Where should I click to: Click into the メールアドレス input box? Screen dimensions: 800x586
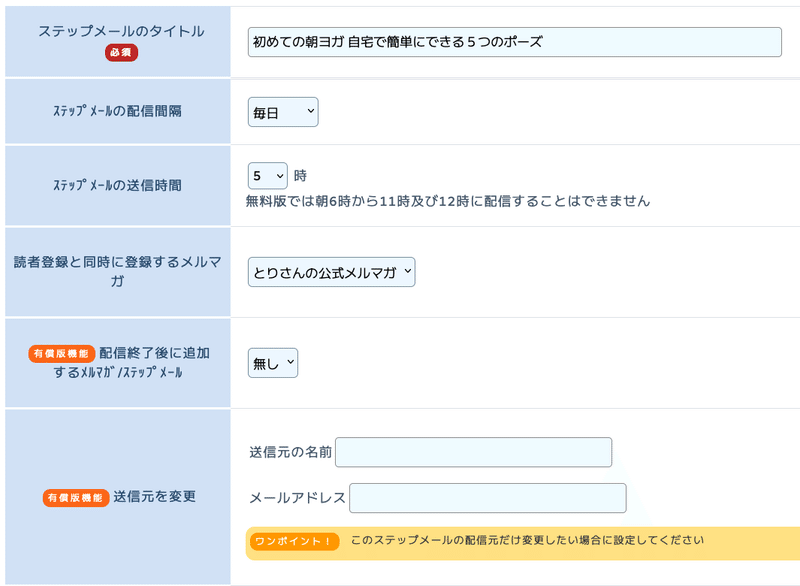click(487, 498)
